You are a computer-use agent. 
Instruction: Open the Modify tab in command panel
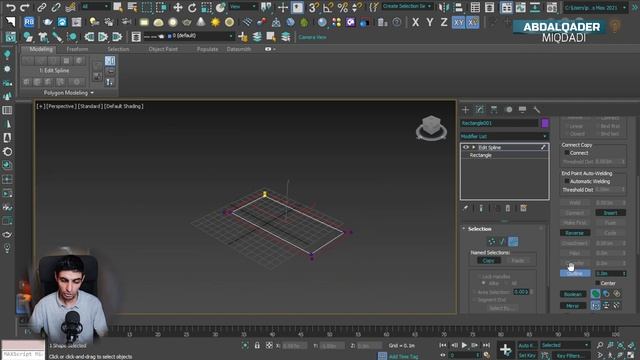pyautogui.click(x=480, y=109)
